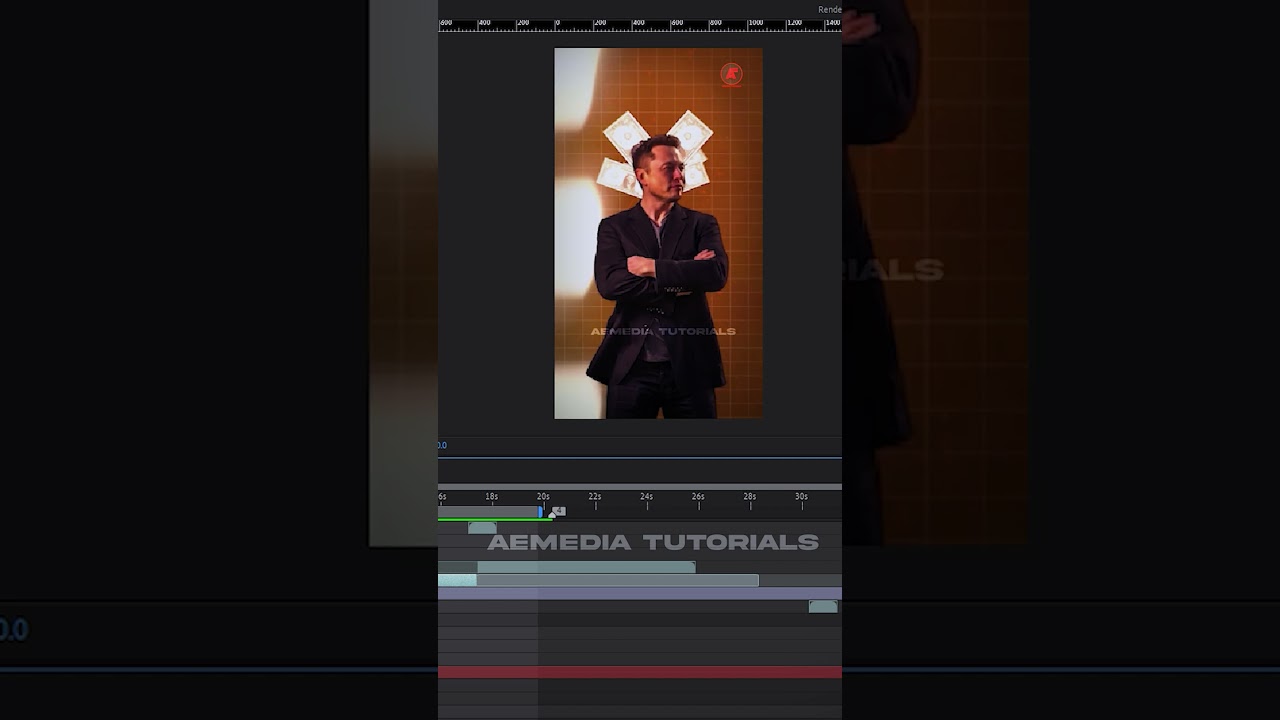Click the time navigator bar above the ruler
The width and height of the screenshot is (1280, 720).
(x=640, y=487)
